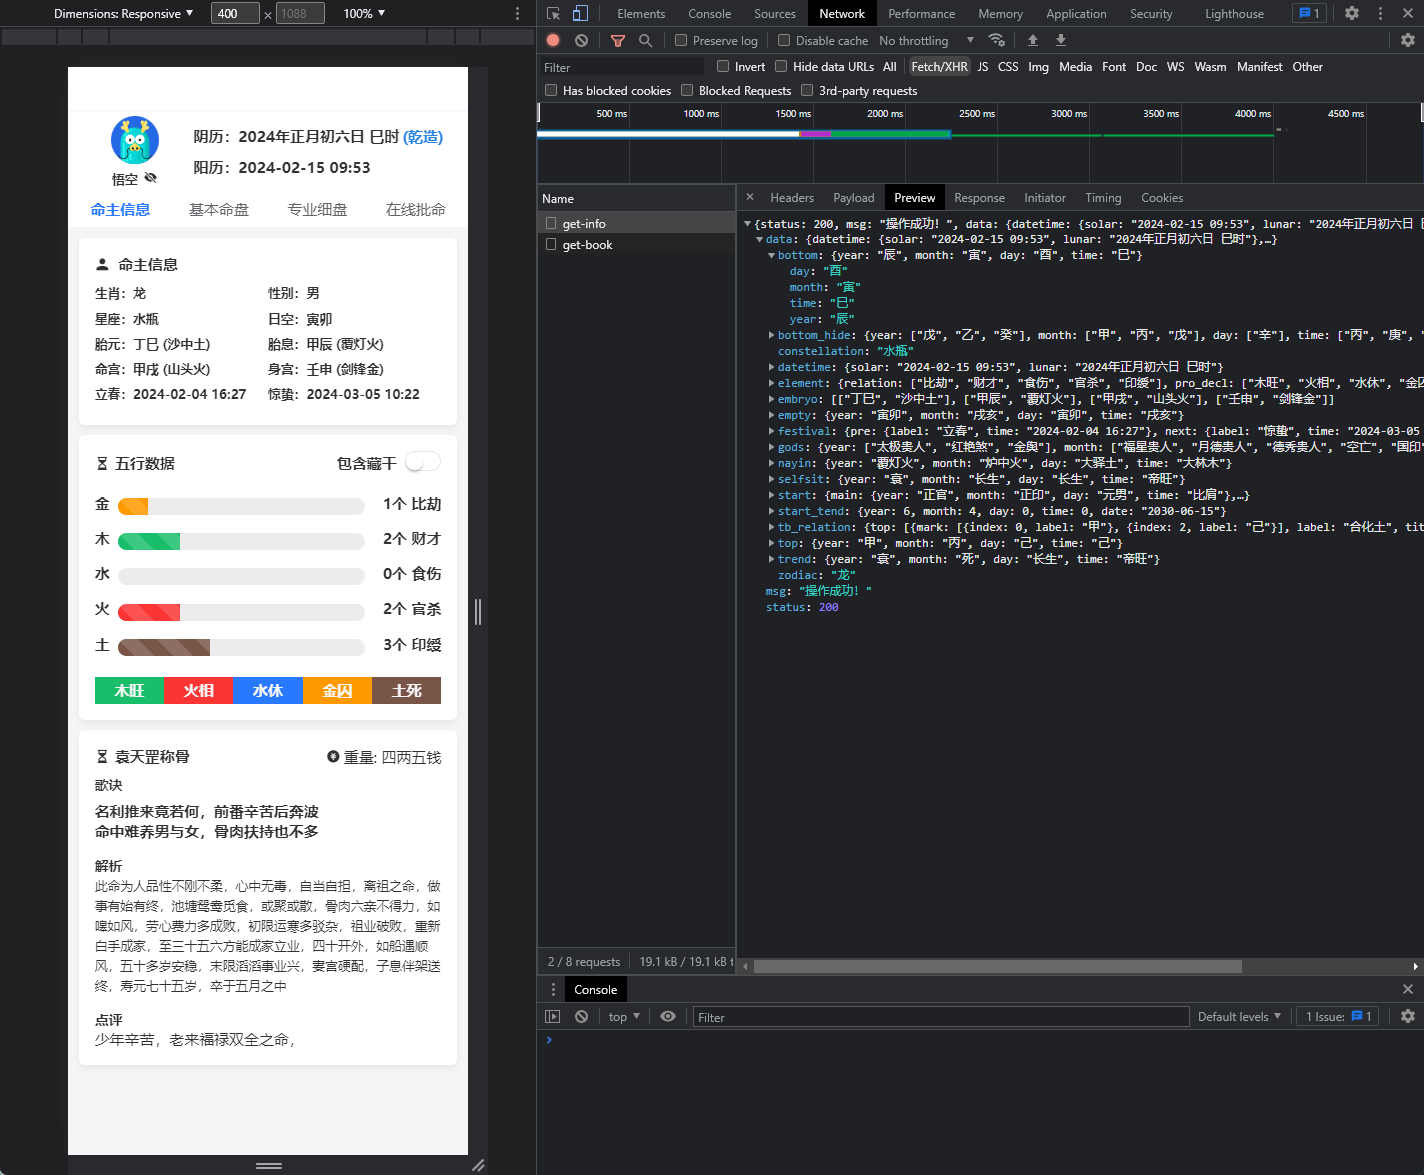The height and width of the screenshot is (1175, 1424).
Task: Clear the network log
Action: click(x=581, y=40)
